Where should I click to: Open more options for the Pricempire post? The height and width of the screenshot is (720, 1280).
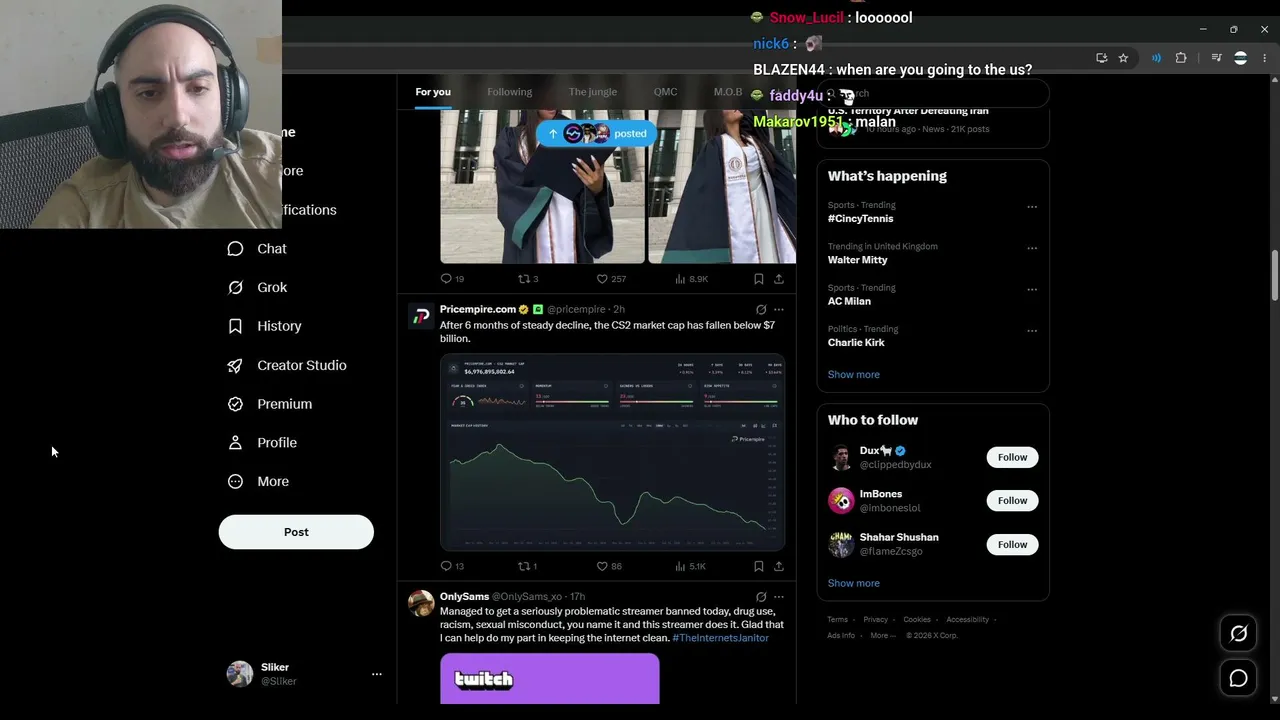779,310
